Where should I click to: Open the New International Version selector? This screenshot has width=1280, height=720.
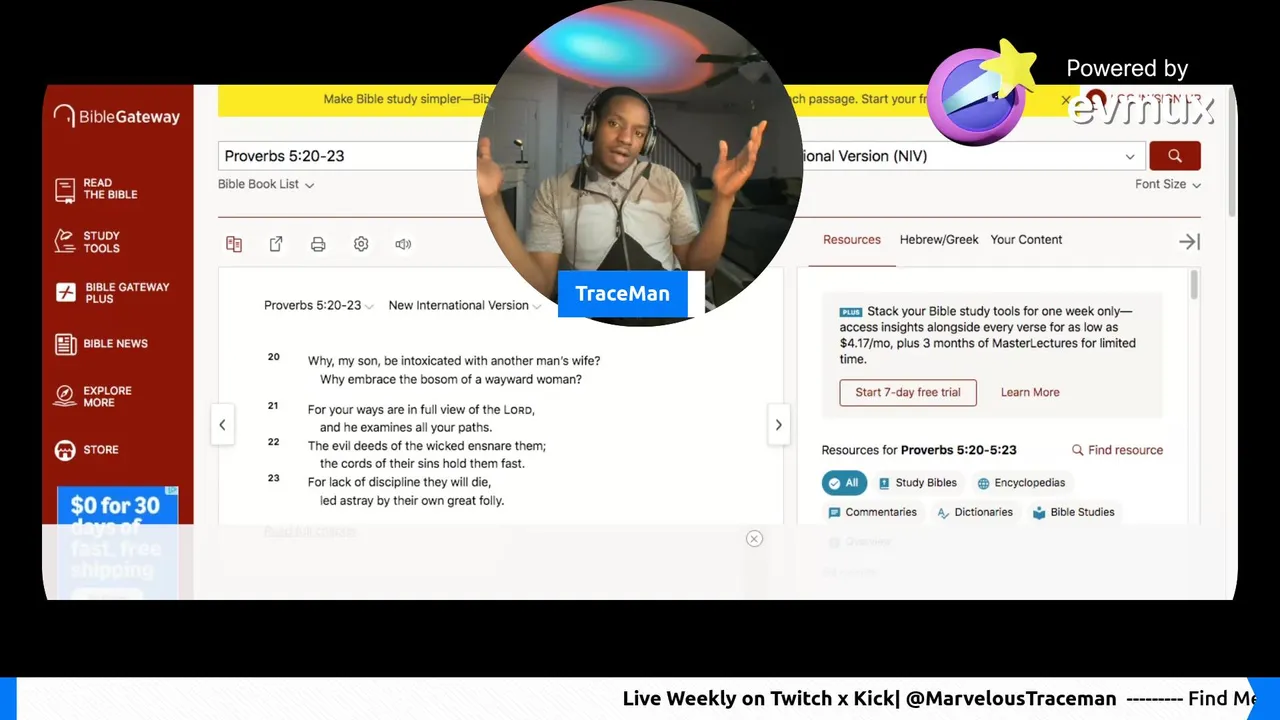point(465,305)
